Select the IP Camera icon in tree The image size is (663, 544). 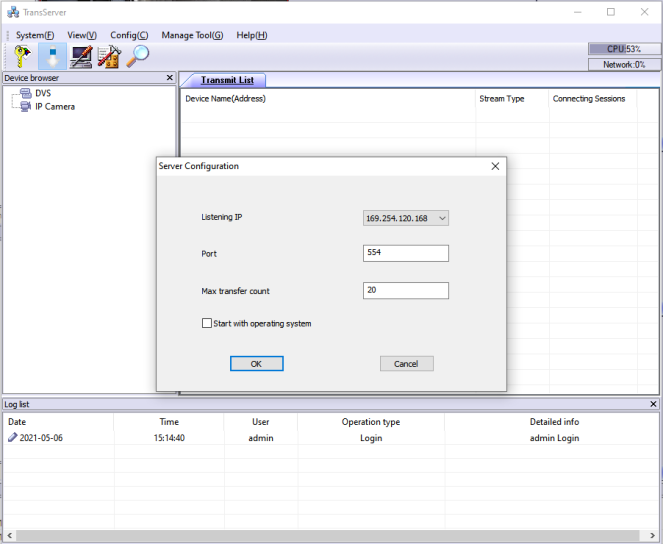point(26,106)
